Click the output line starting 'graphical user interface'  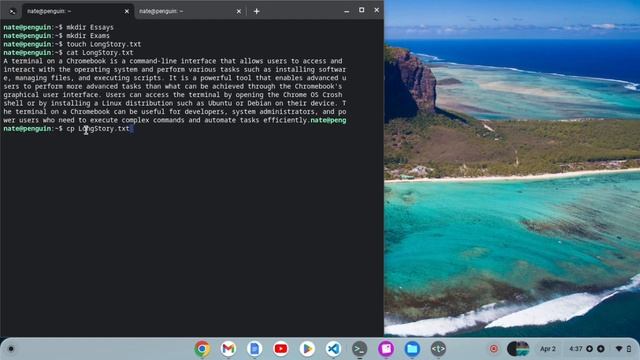point(173,95)
